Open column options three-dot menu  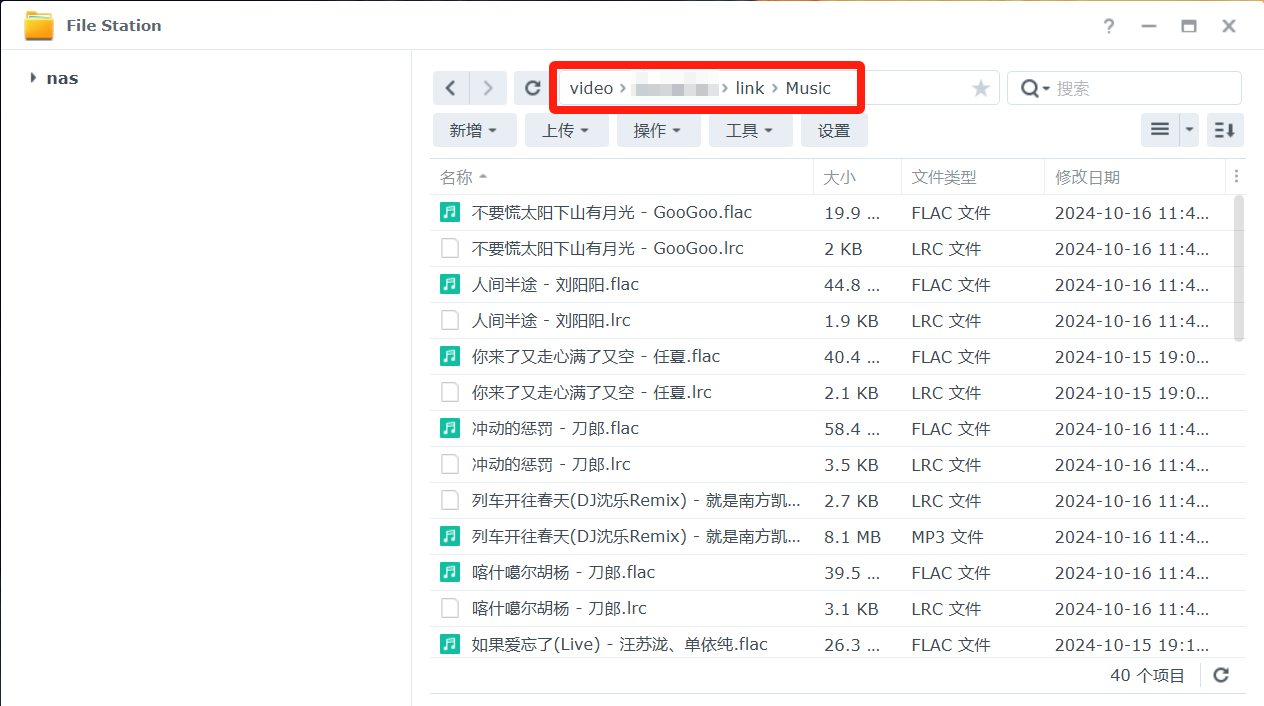[x=1237, y=177]
